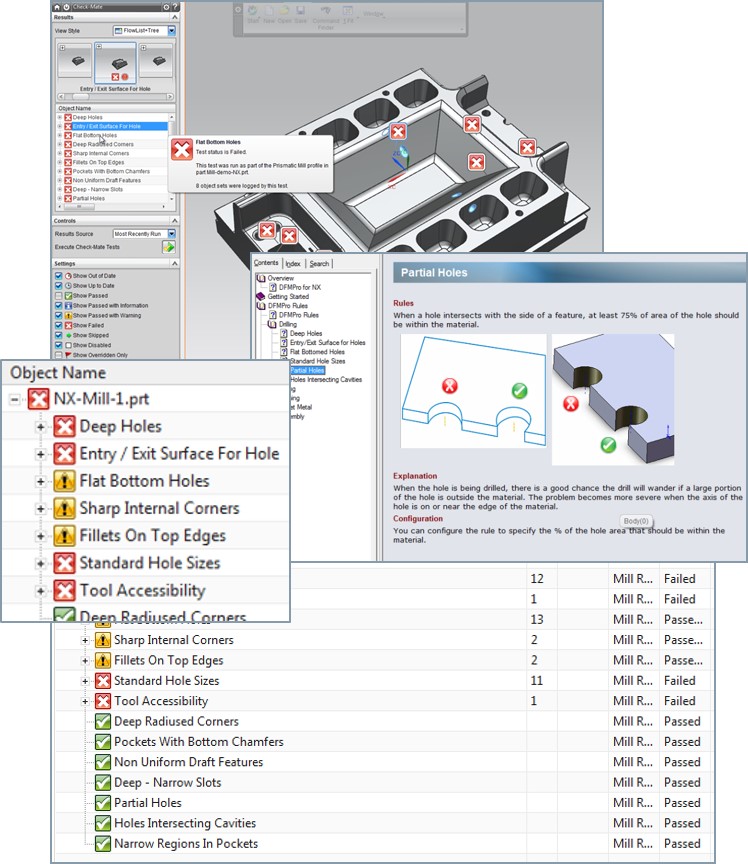The image size is (748, 864).
Task: Click thumbnail strip right scroll arrow
Action: pyautogui.click(x=170, y=96)
